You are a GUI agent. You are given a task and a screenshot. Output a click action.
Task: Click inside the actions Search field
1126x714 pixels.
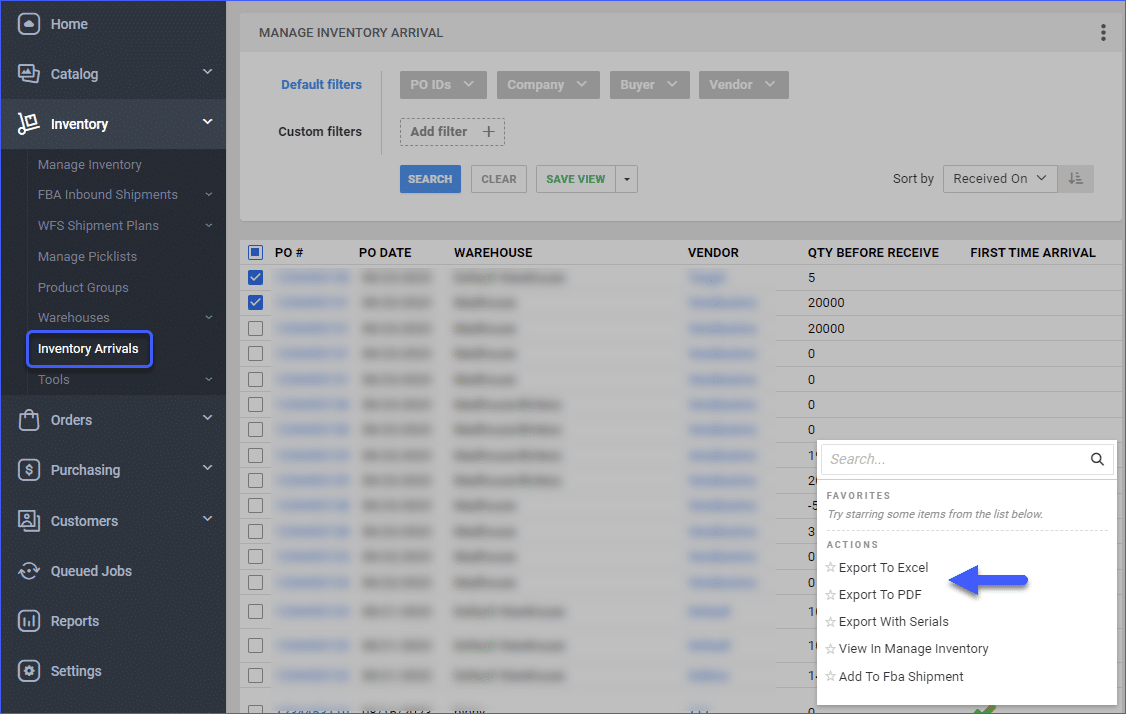[x=955, y=458]
